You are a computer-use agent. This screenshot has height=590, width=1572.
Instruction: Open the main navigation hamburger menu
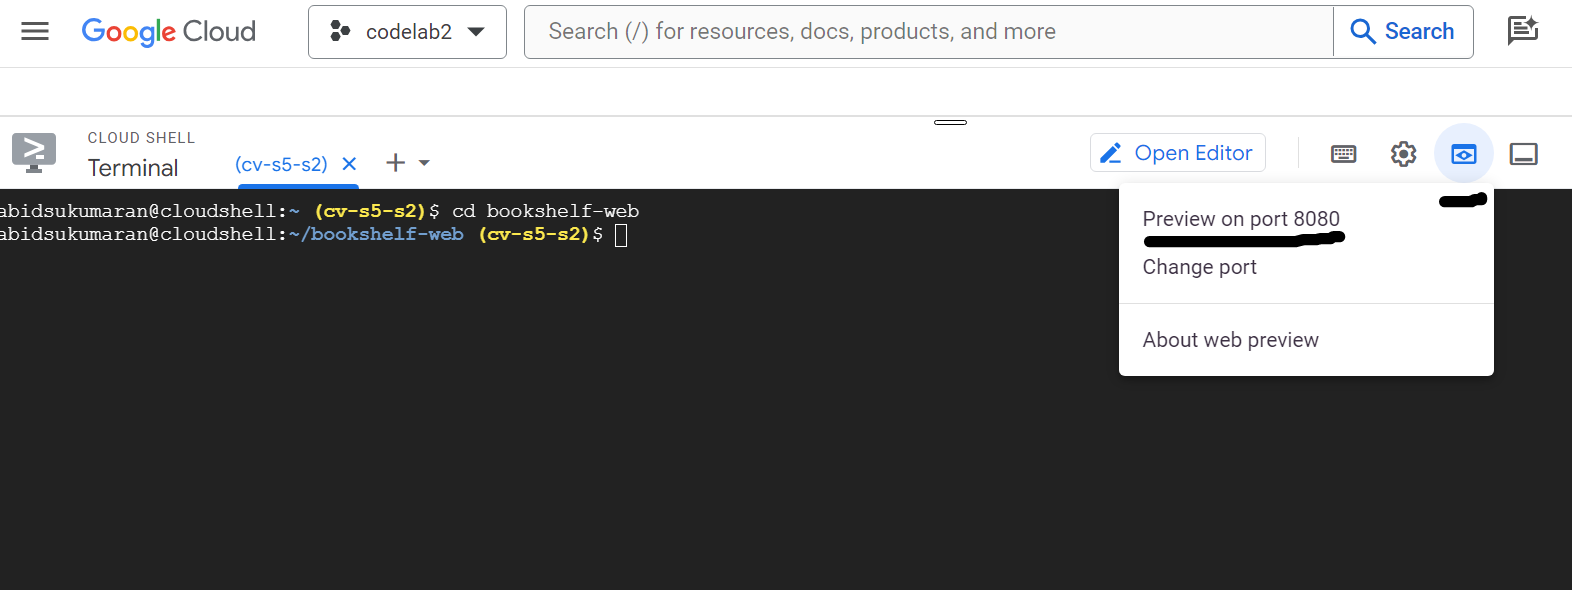[x=35, y=32]
